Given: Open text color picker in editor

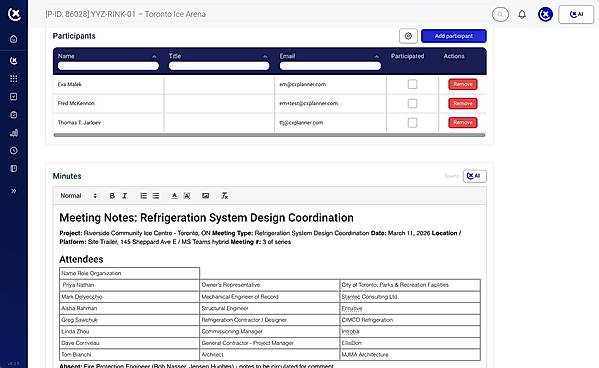Looking at the screenshot, I should (x=174, y=196).
